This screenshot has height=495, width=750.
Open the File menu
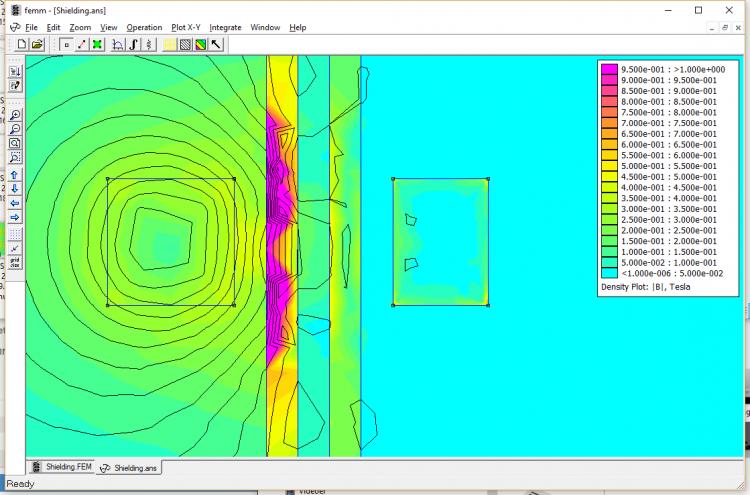32,27
